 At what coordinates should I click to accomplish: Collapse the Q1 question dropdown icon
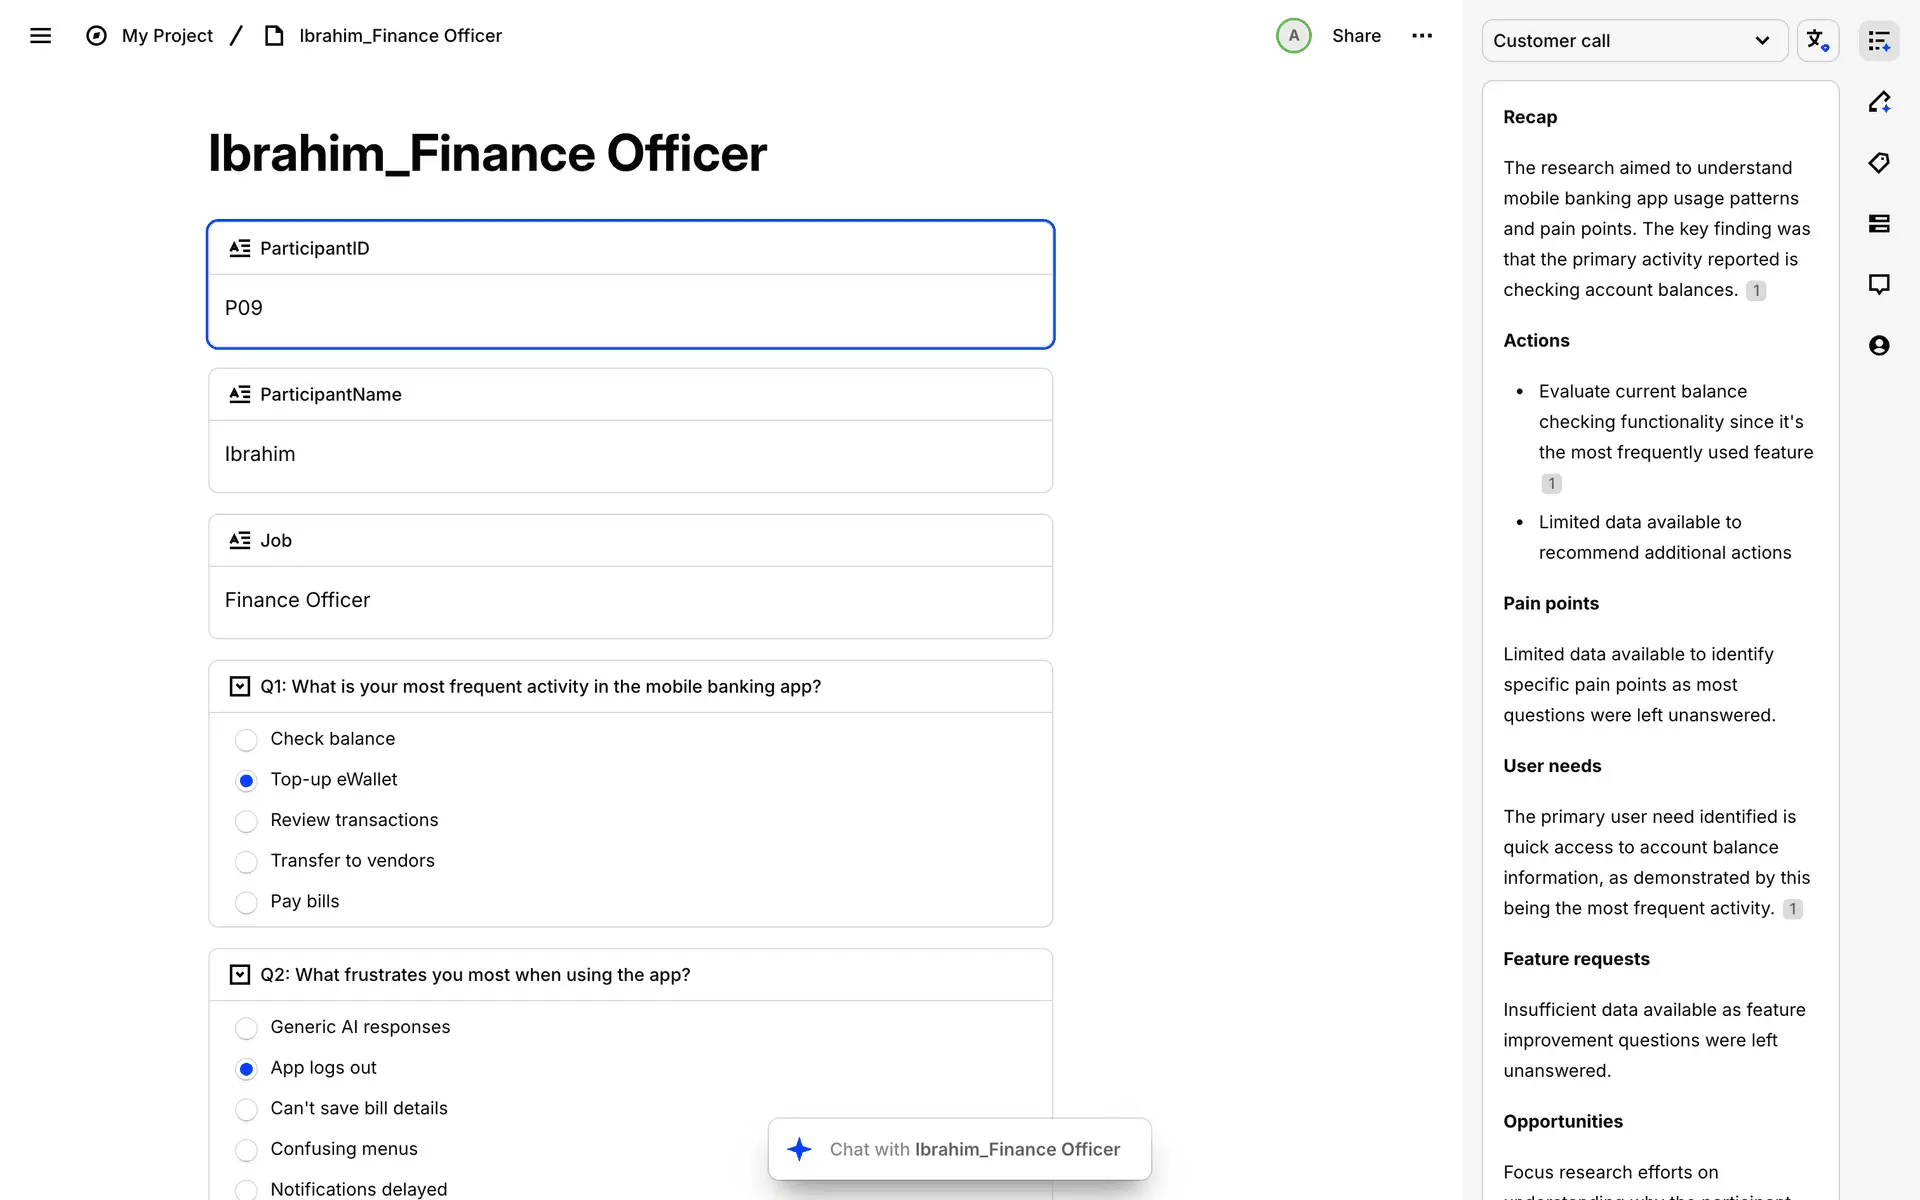(240, 687)
